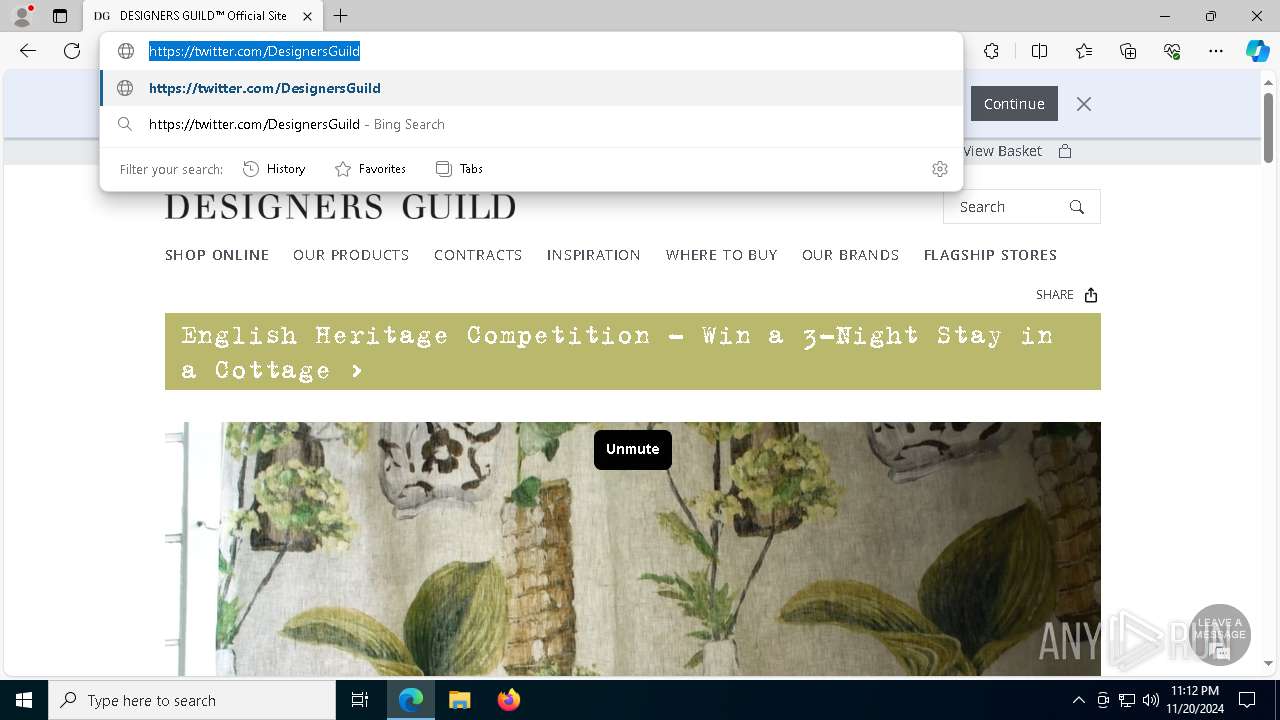Show hidden system tray icons
The height and width of the screenshot is (720, 1280).
pos(1078,700)
